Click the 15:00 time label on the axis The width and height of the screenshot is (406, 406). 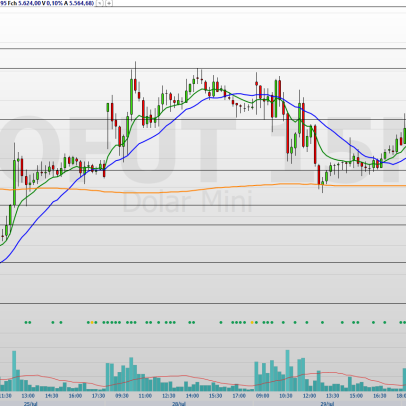point(356,396)
